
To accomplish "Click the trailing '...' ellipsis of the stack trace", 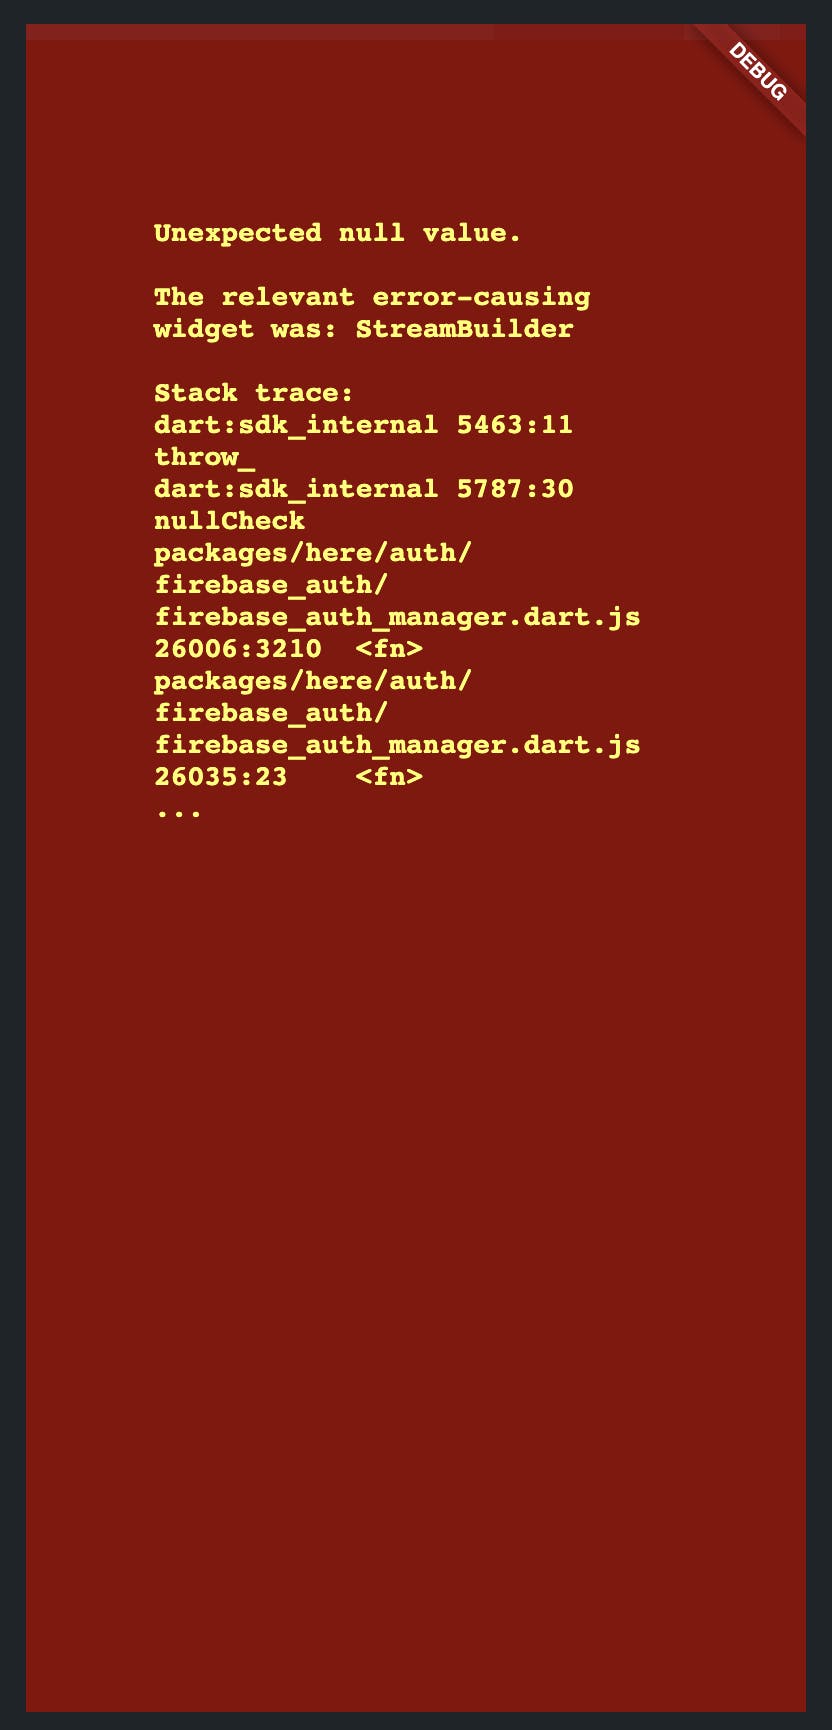I will click(178, 813).
